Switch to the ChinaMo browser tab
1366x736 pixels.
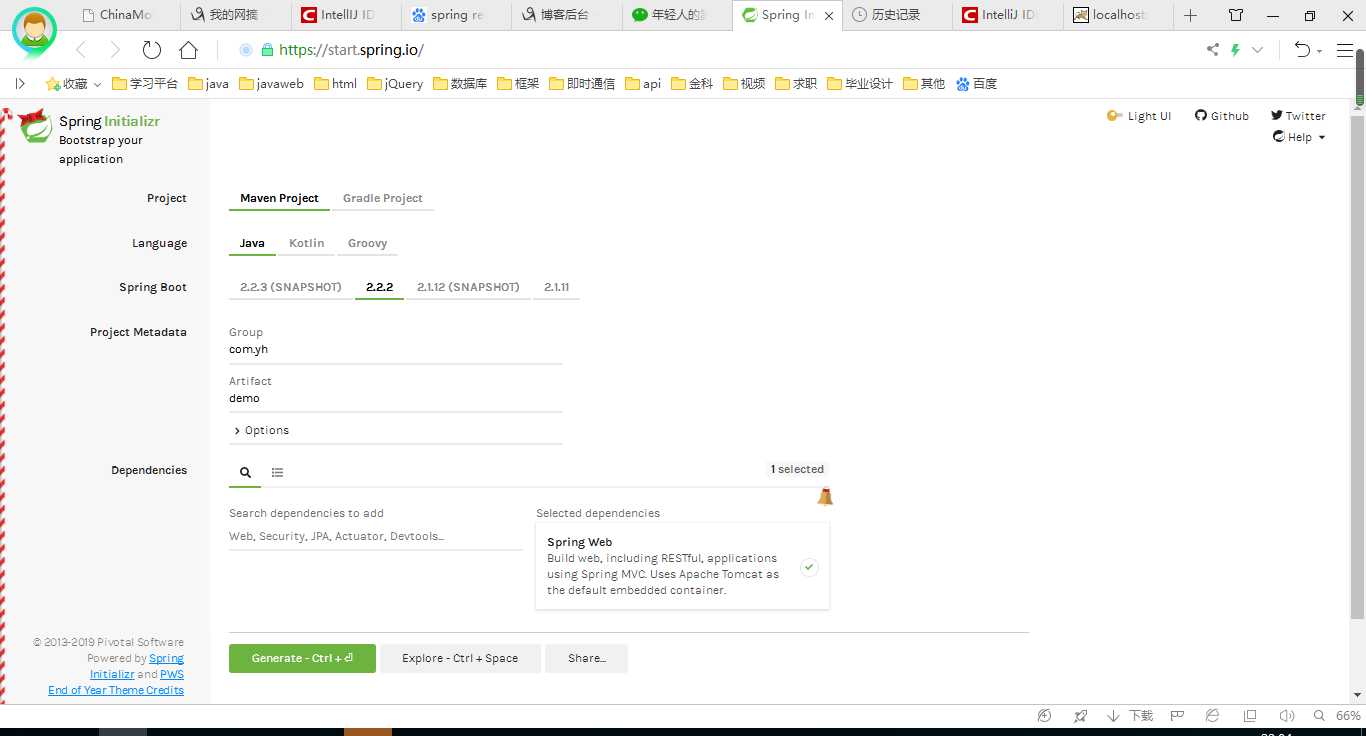click(x=125, y=15)
